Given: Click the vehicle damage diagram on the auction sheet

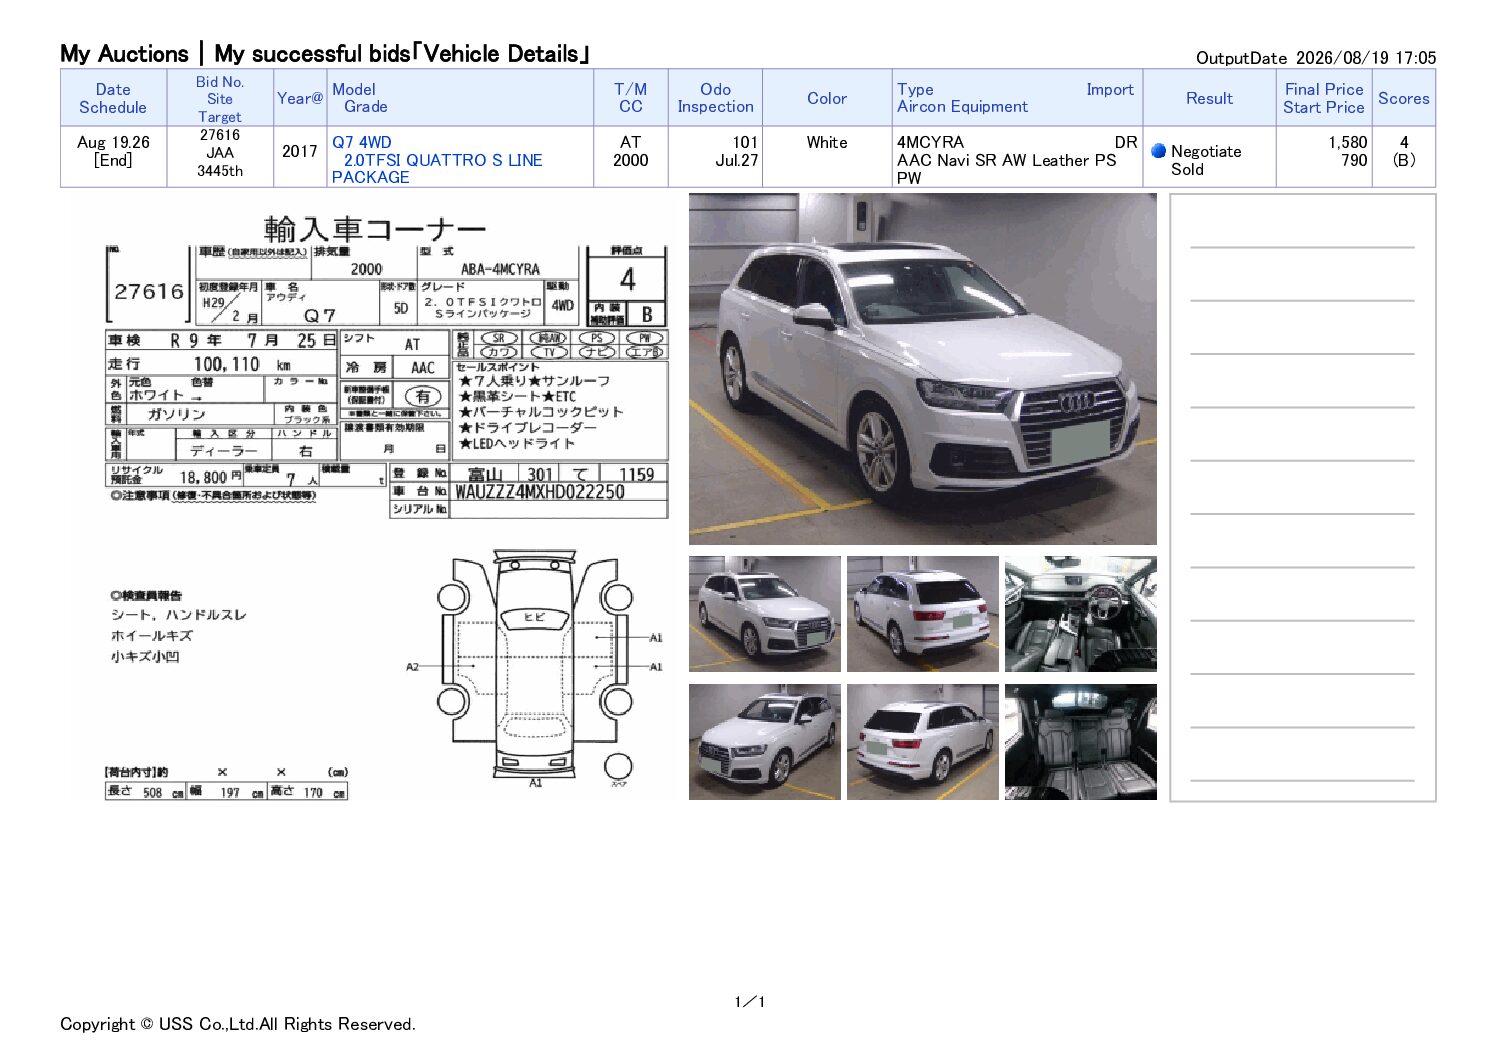Looking at the screenshot, I should point(535,667).
